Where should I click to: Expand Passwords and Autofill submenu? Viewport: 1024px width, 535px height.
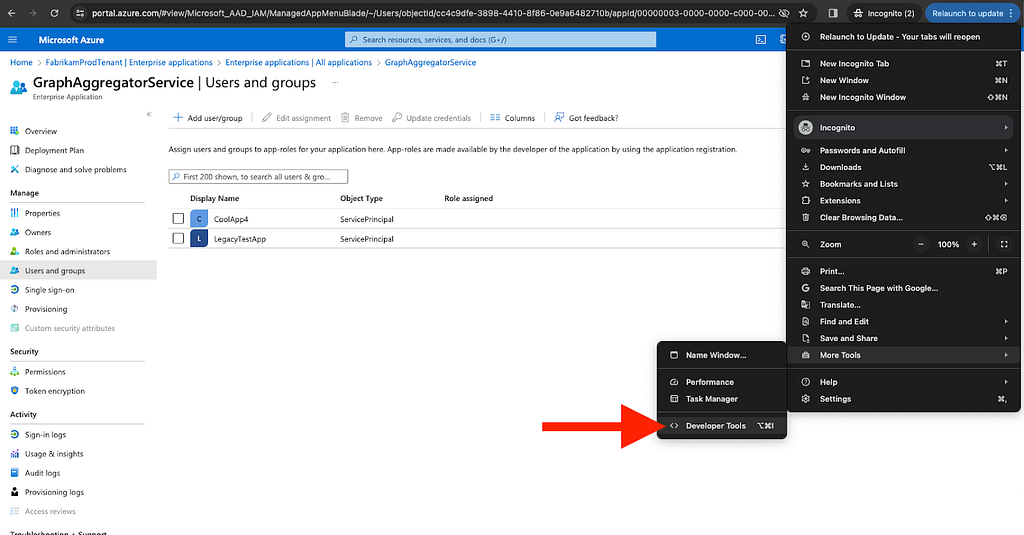point(904,150)
